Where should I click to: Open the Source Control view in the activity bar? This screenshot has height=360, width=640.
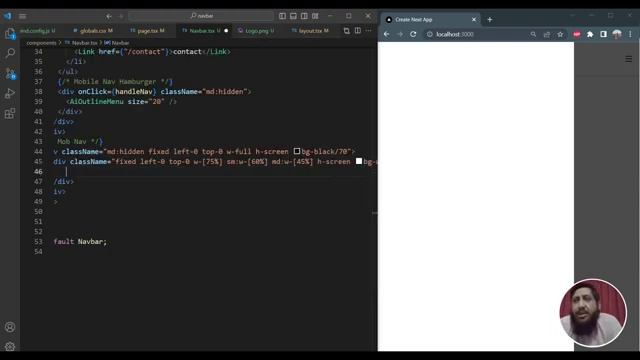tap(10, 73)
